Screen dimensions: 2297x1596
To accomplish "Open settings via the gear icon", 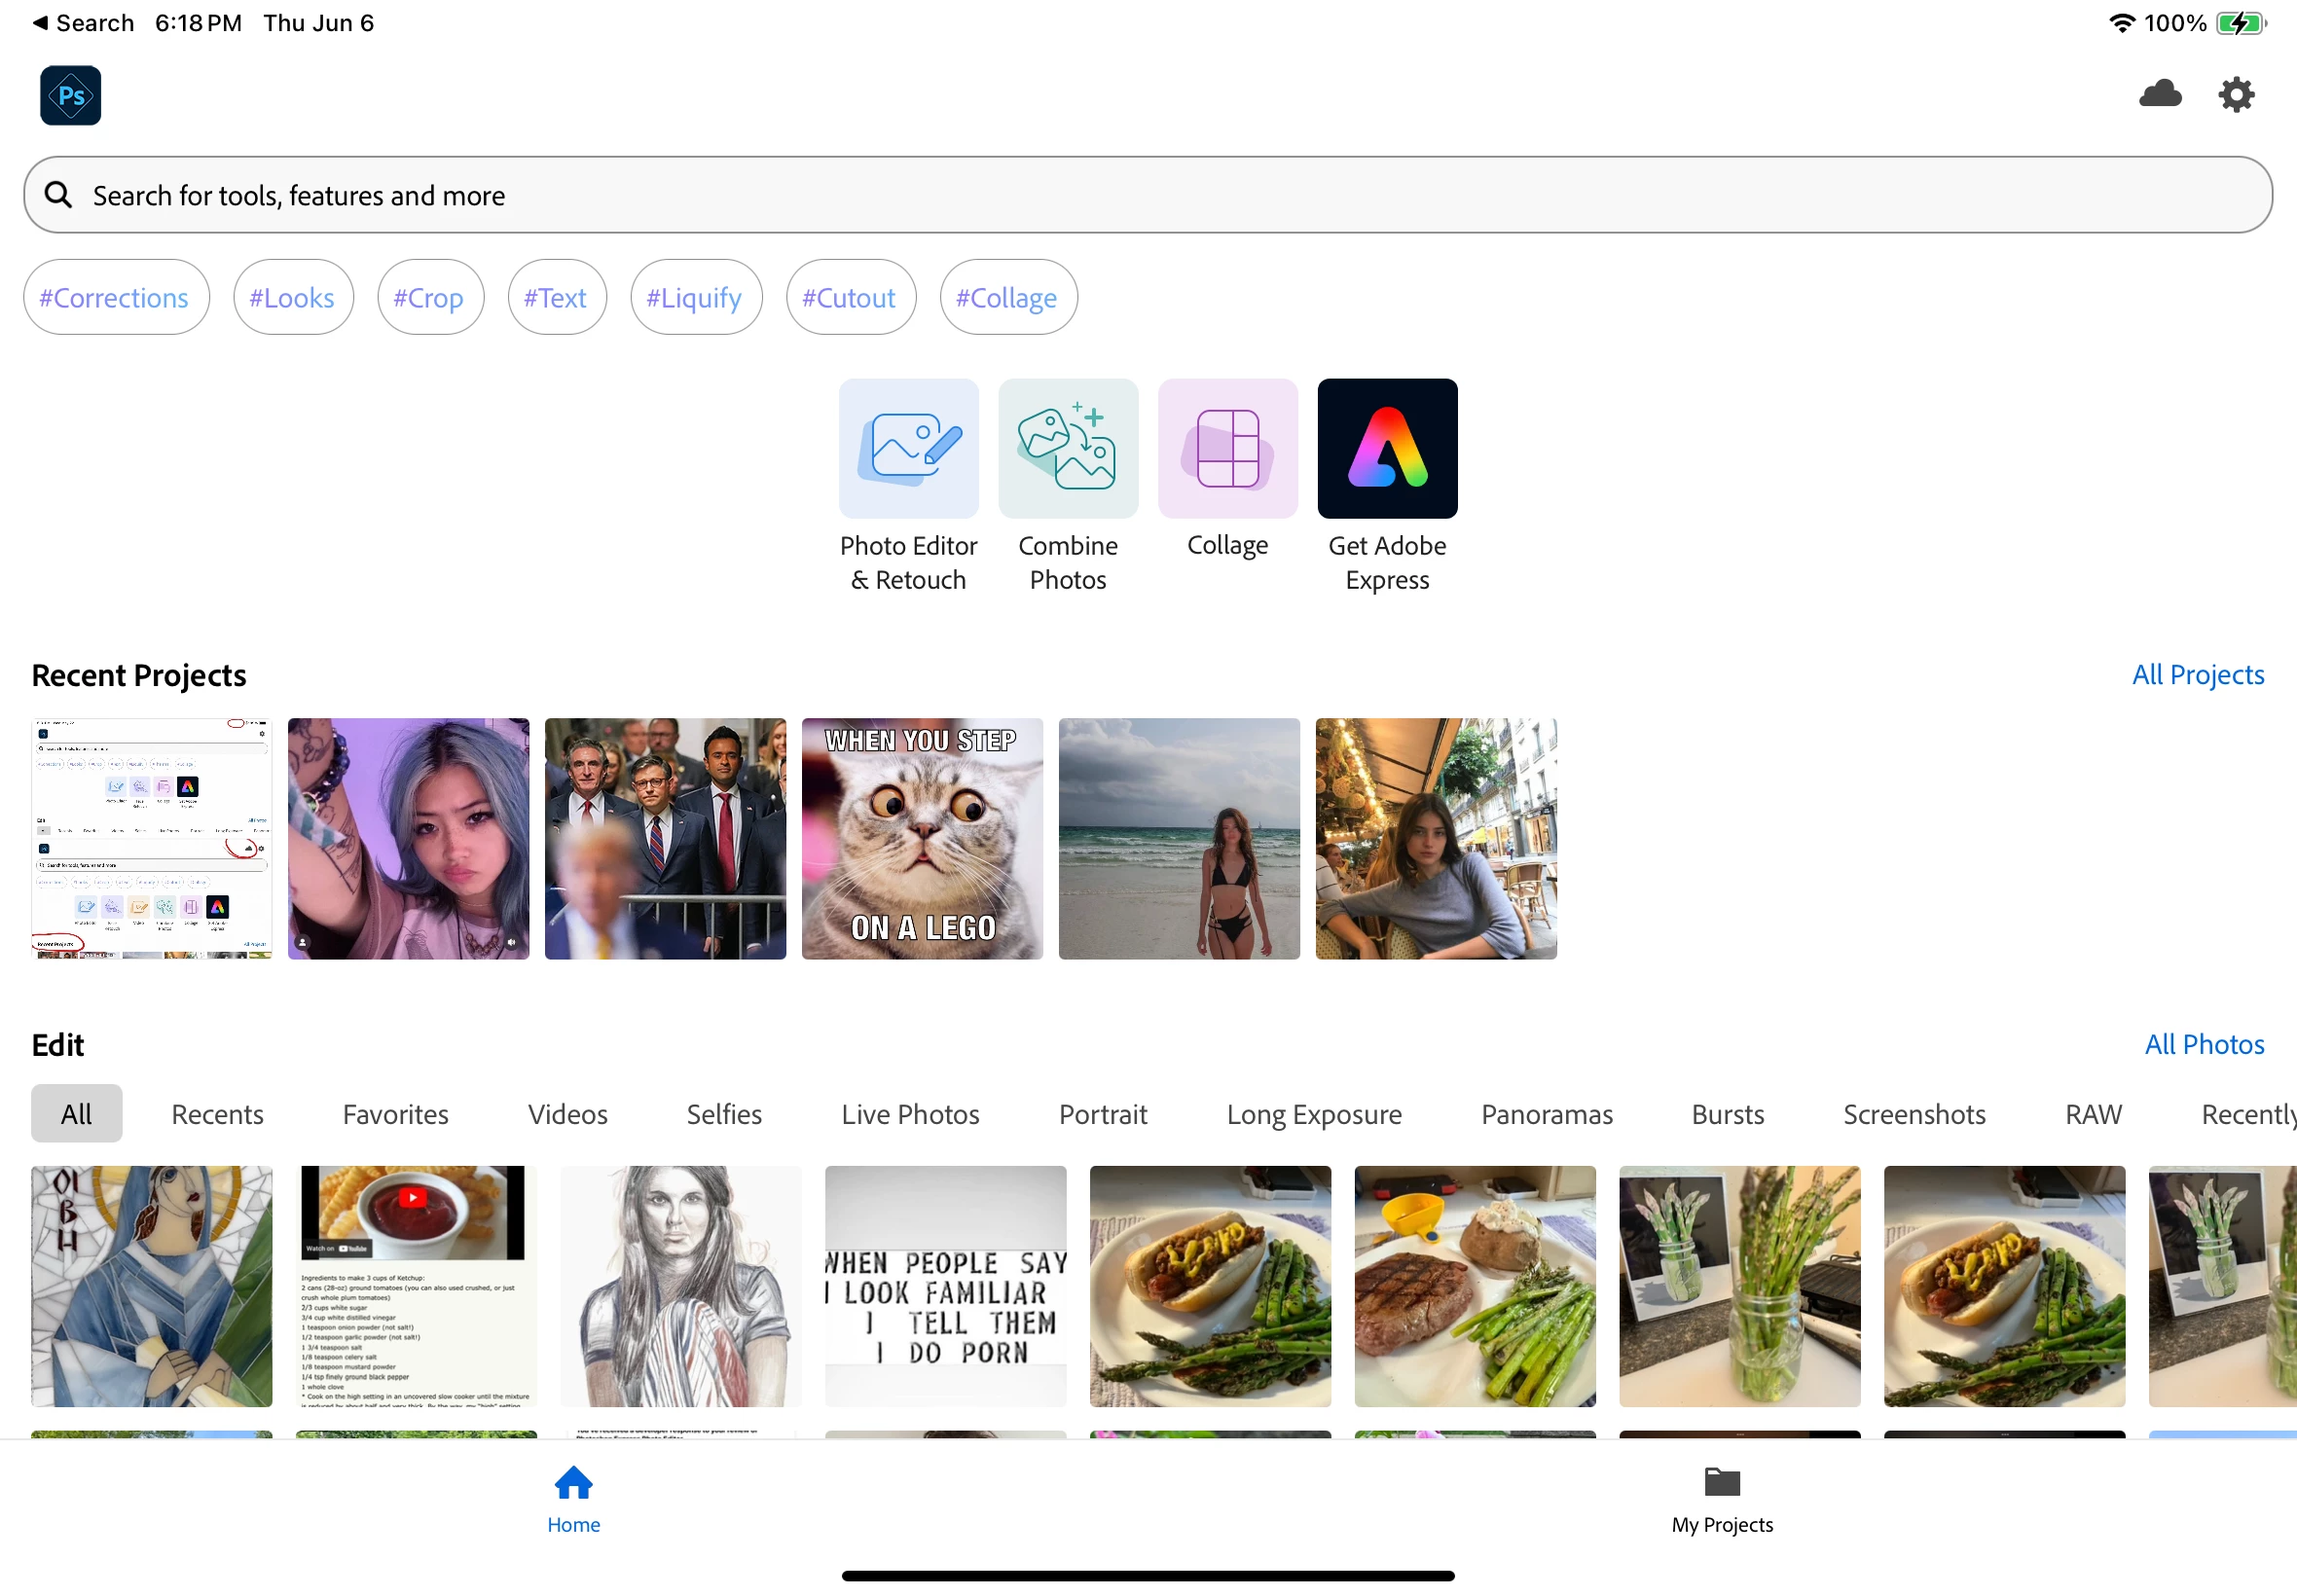I will (x=2235, y=95).
